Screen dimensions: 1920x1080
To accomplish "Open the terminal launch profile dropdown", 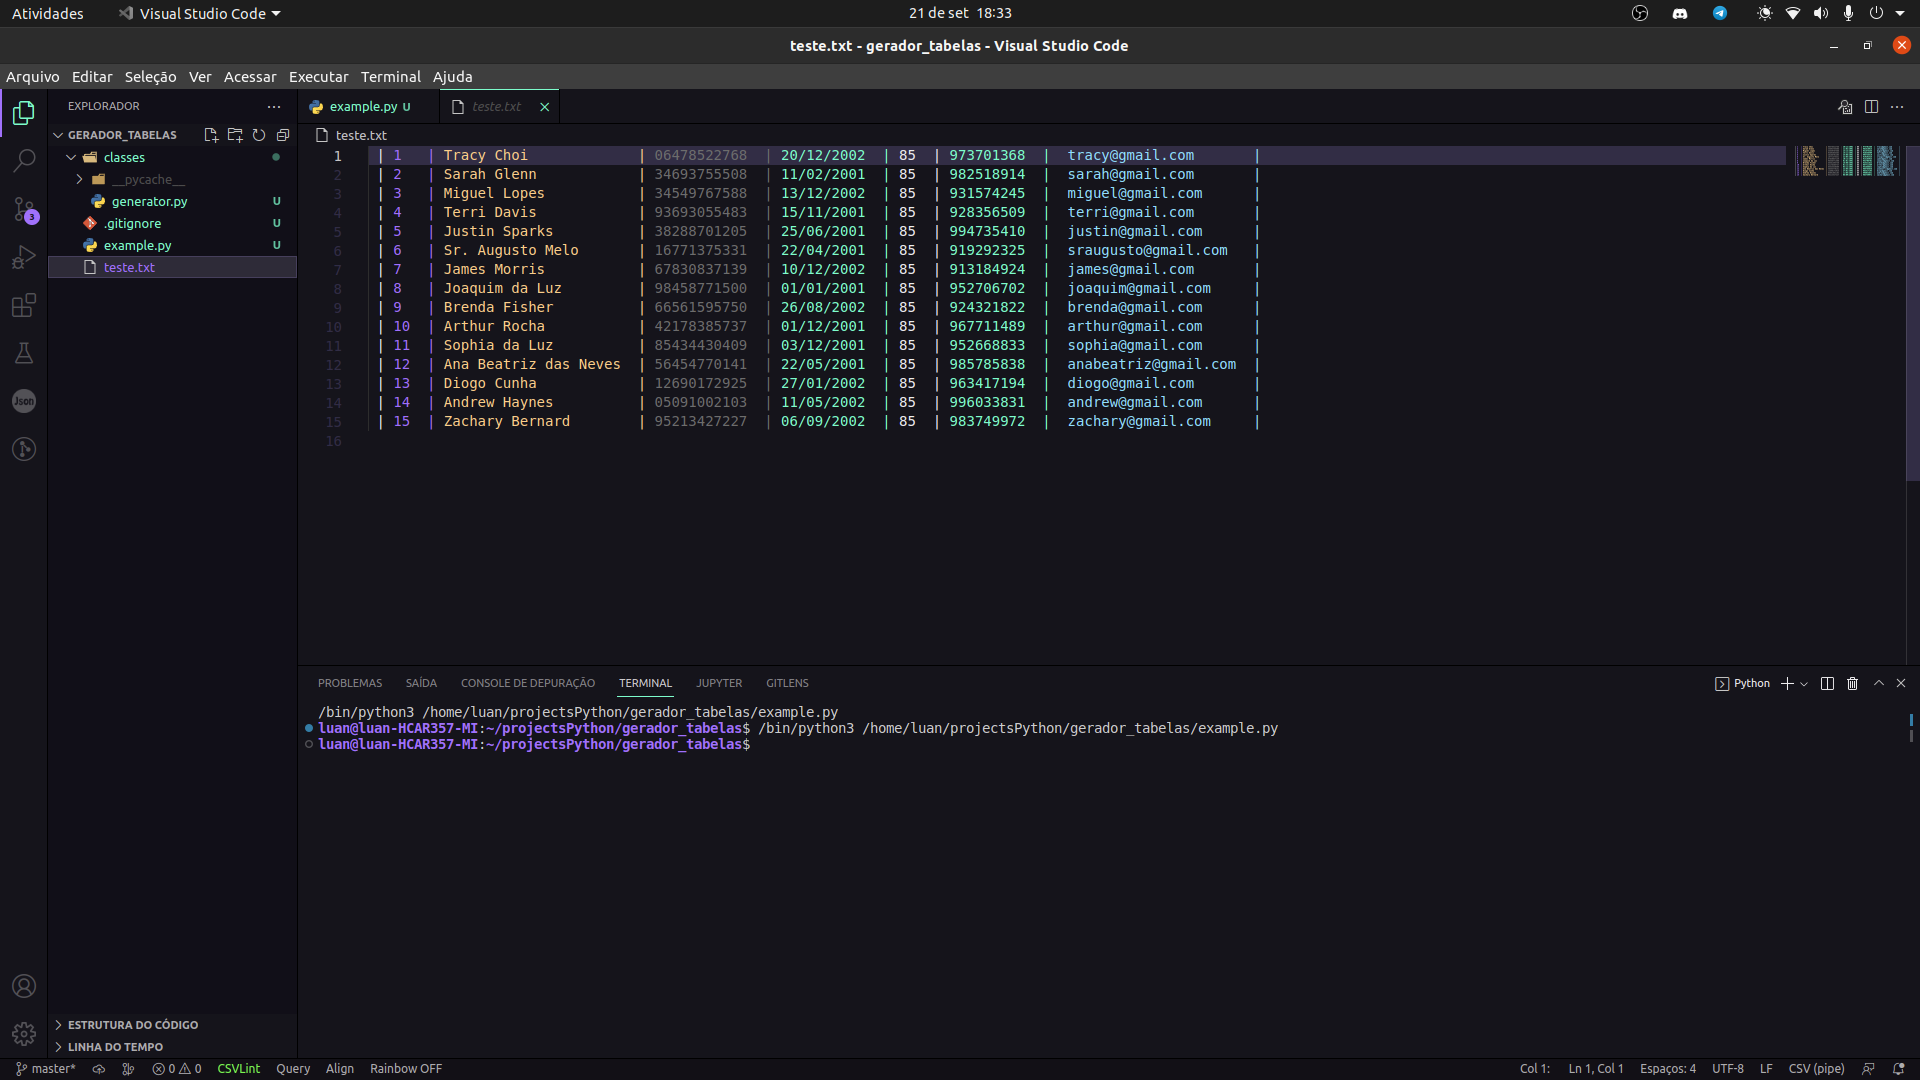I will pos(1804,683).
